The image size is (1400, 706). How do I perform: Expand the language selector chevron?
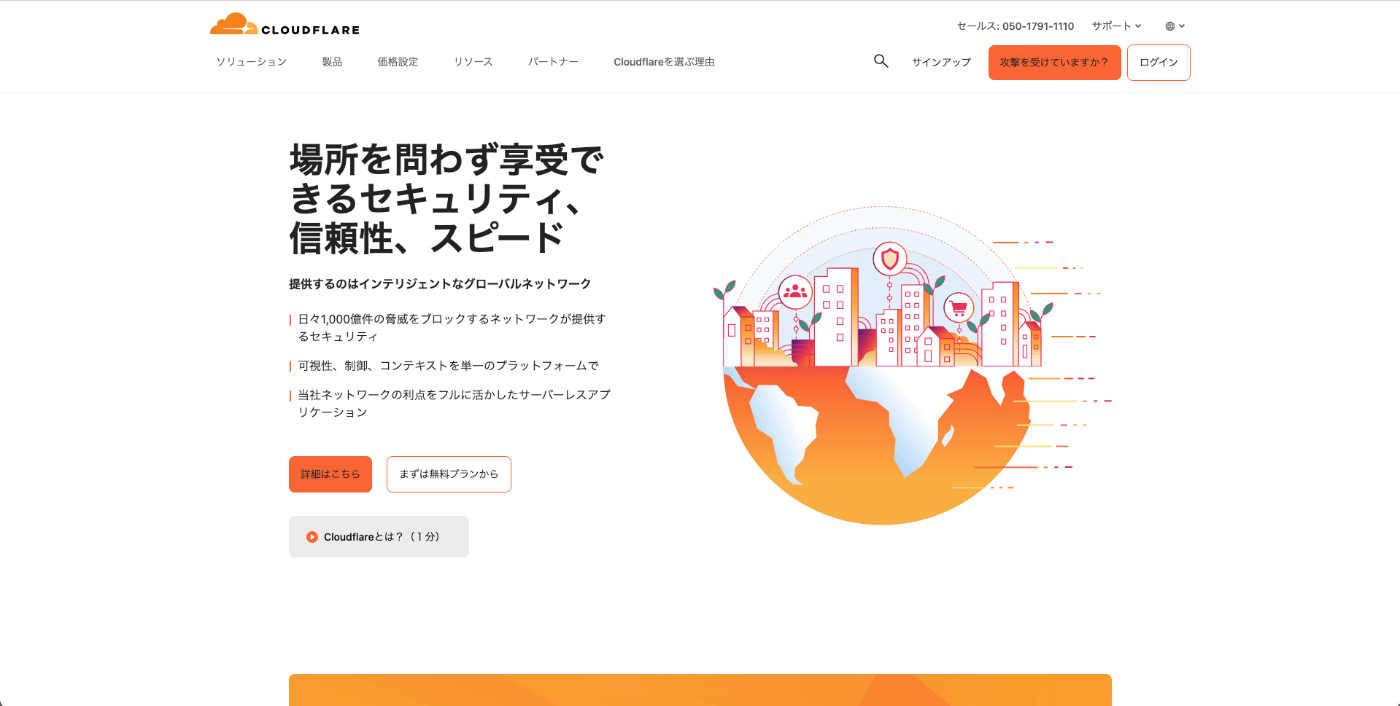coord(1182,26)
